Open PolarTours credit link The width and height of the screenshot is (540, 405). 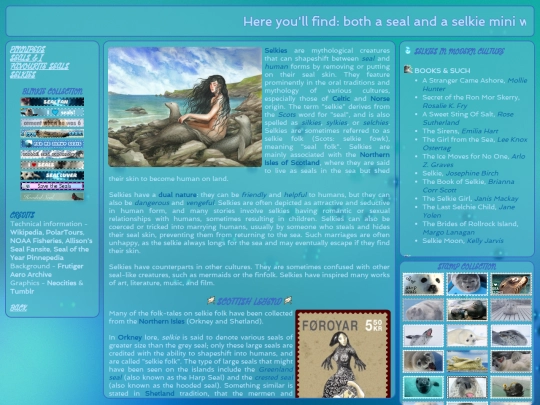[65, 232]
